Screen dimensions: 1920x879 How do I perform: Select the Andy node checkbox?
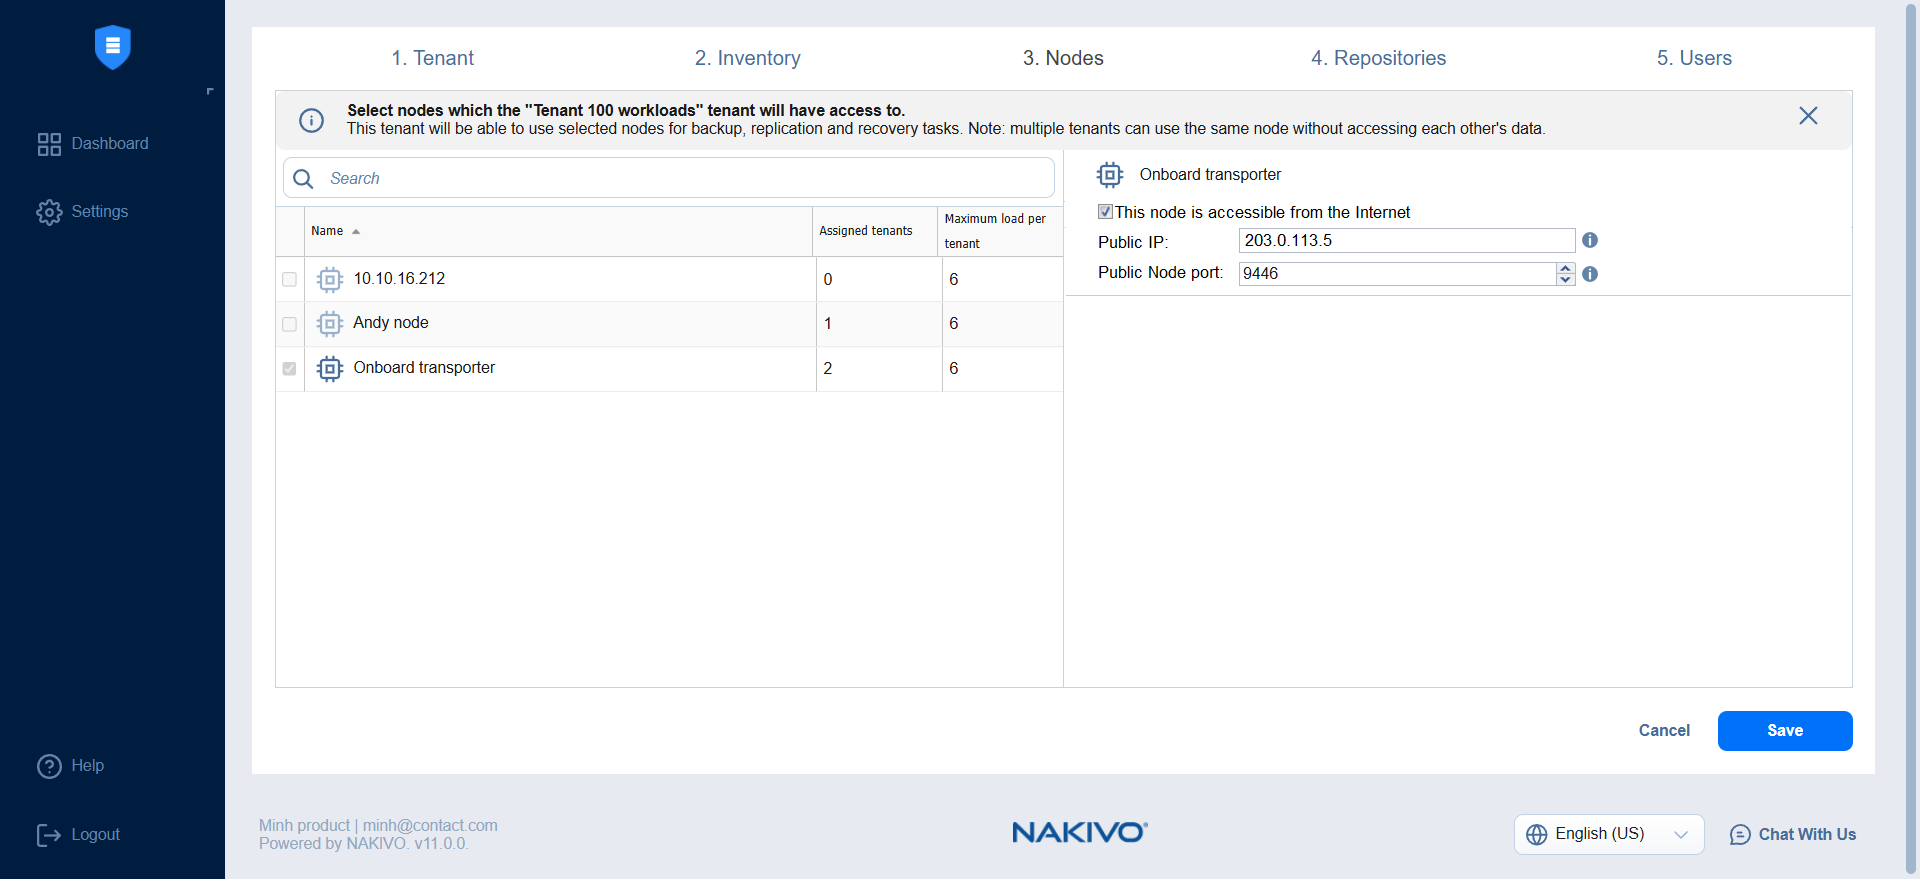tap(290, 324)
